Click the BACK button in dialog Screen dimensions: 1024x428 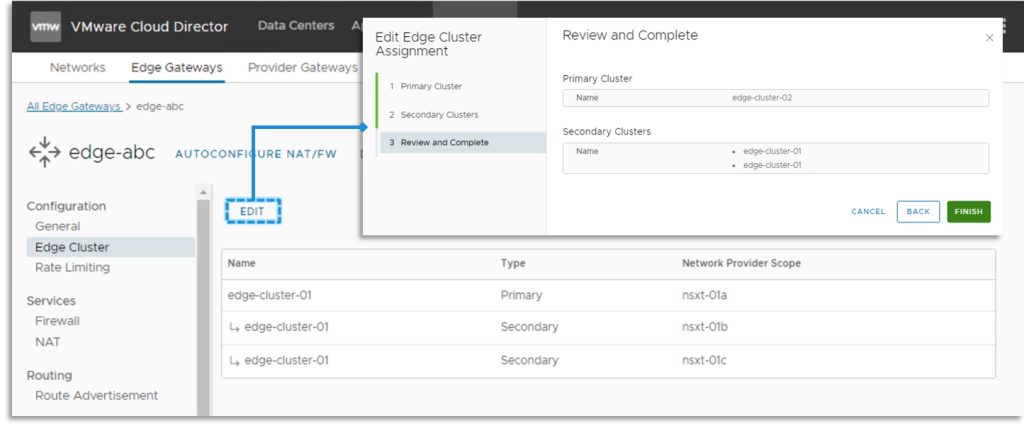click(x=918, y=212)
